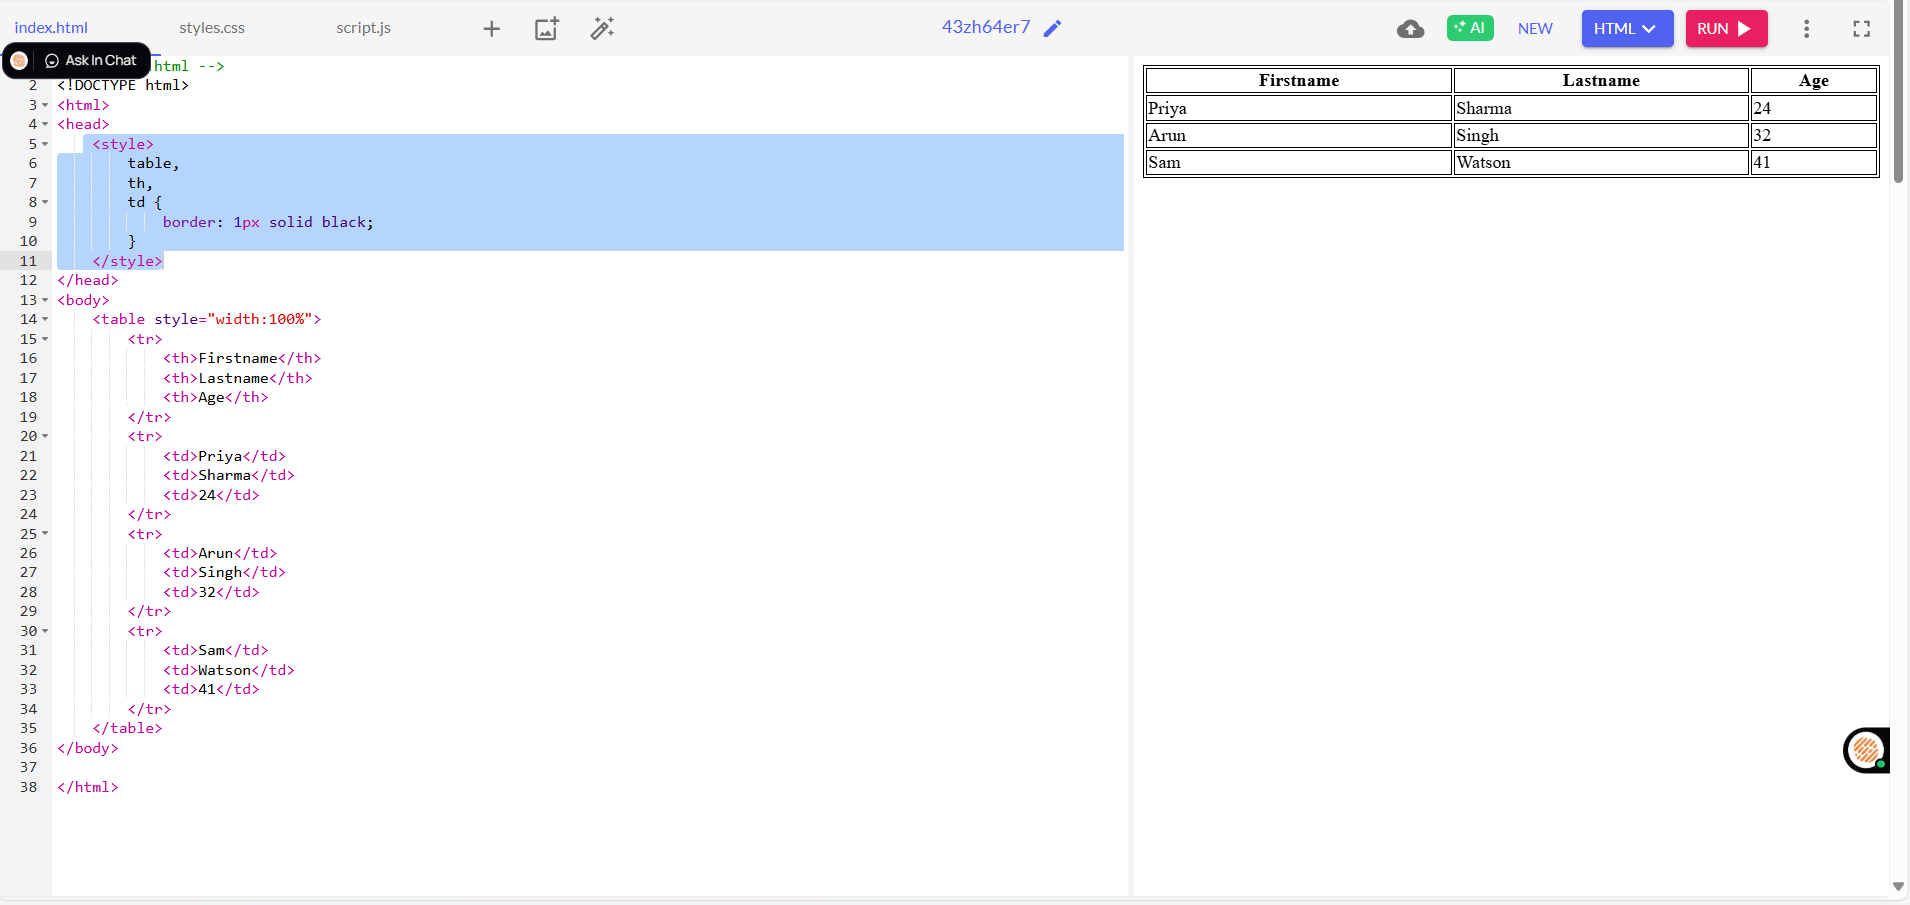Click line number 38 in the gutter

(x=28, y=788)
